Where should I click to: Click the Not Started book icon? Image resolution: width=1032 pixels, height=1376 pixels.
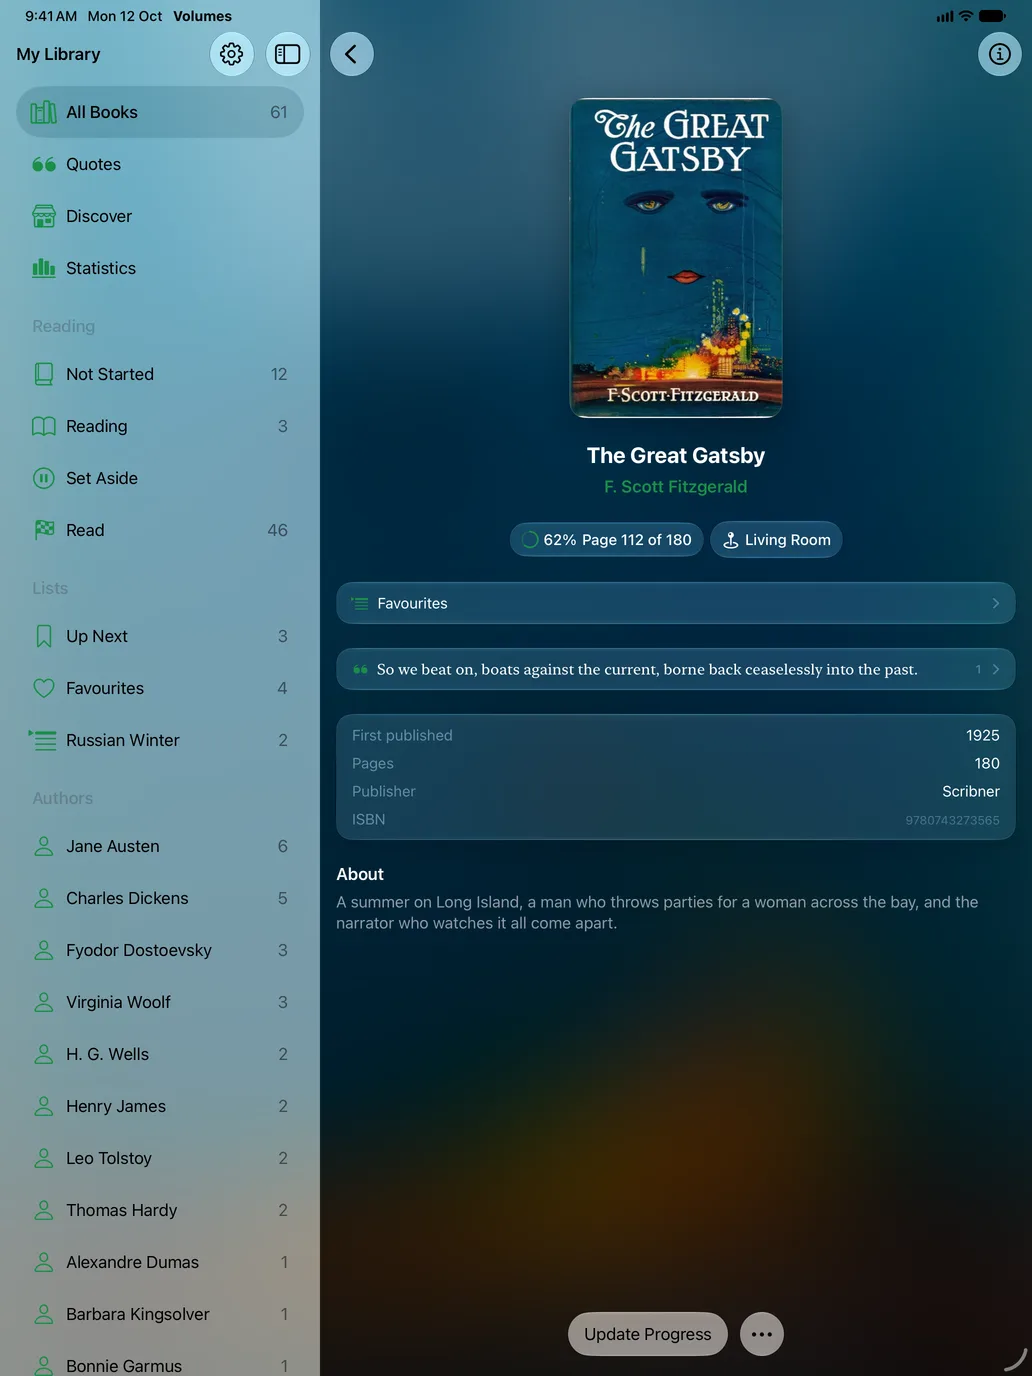tap(44, 374)
